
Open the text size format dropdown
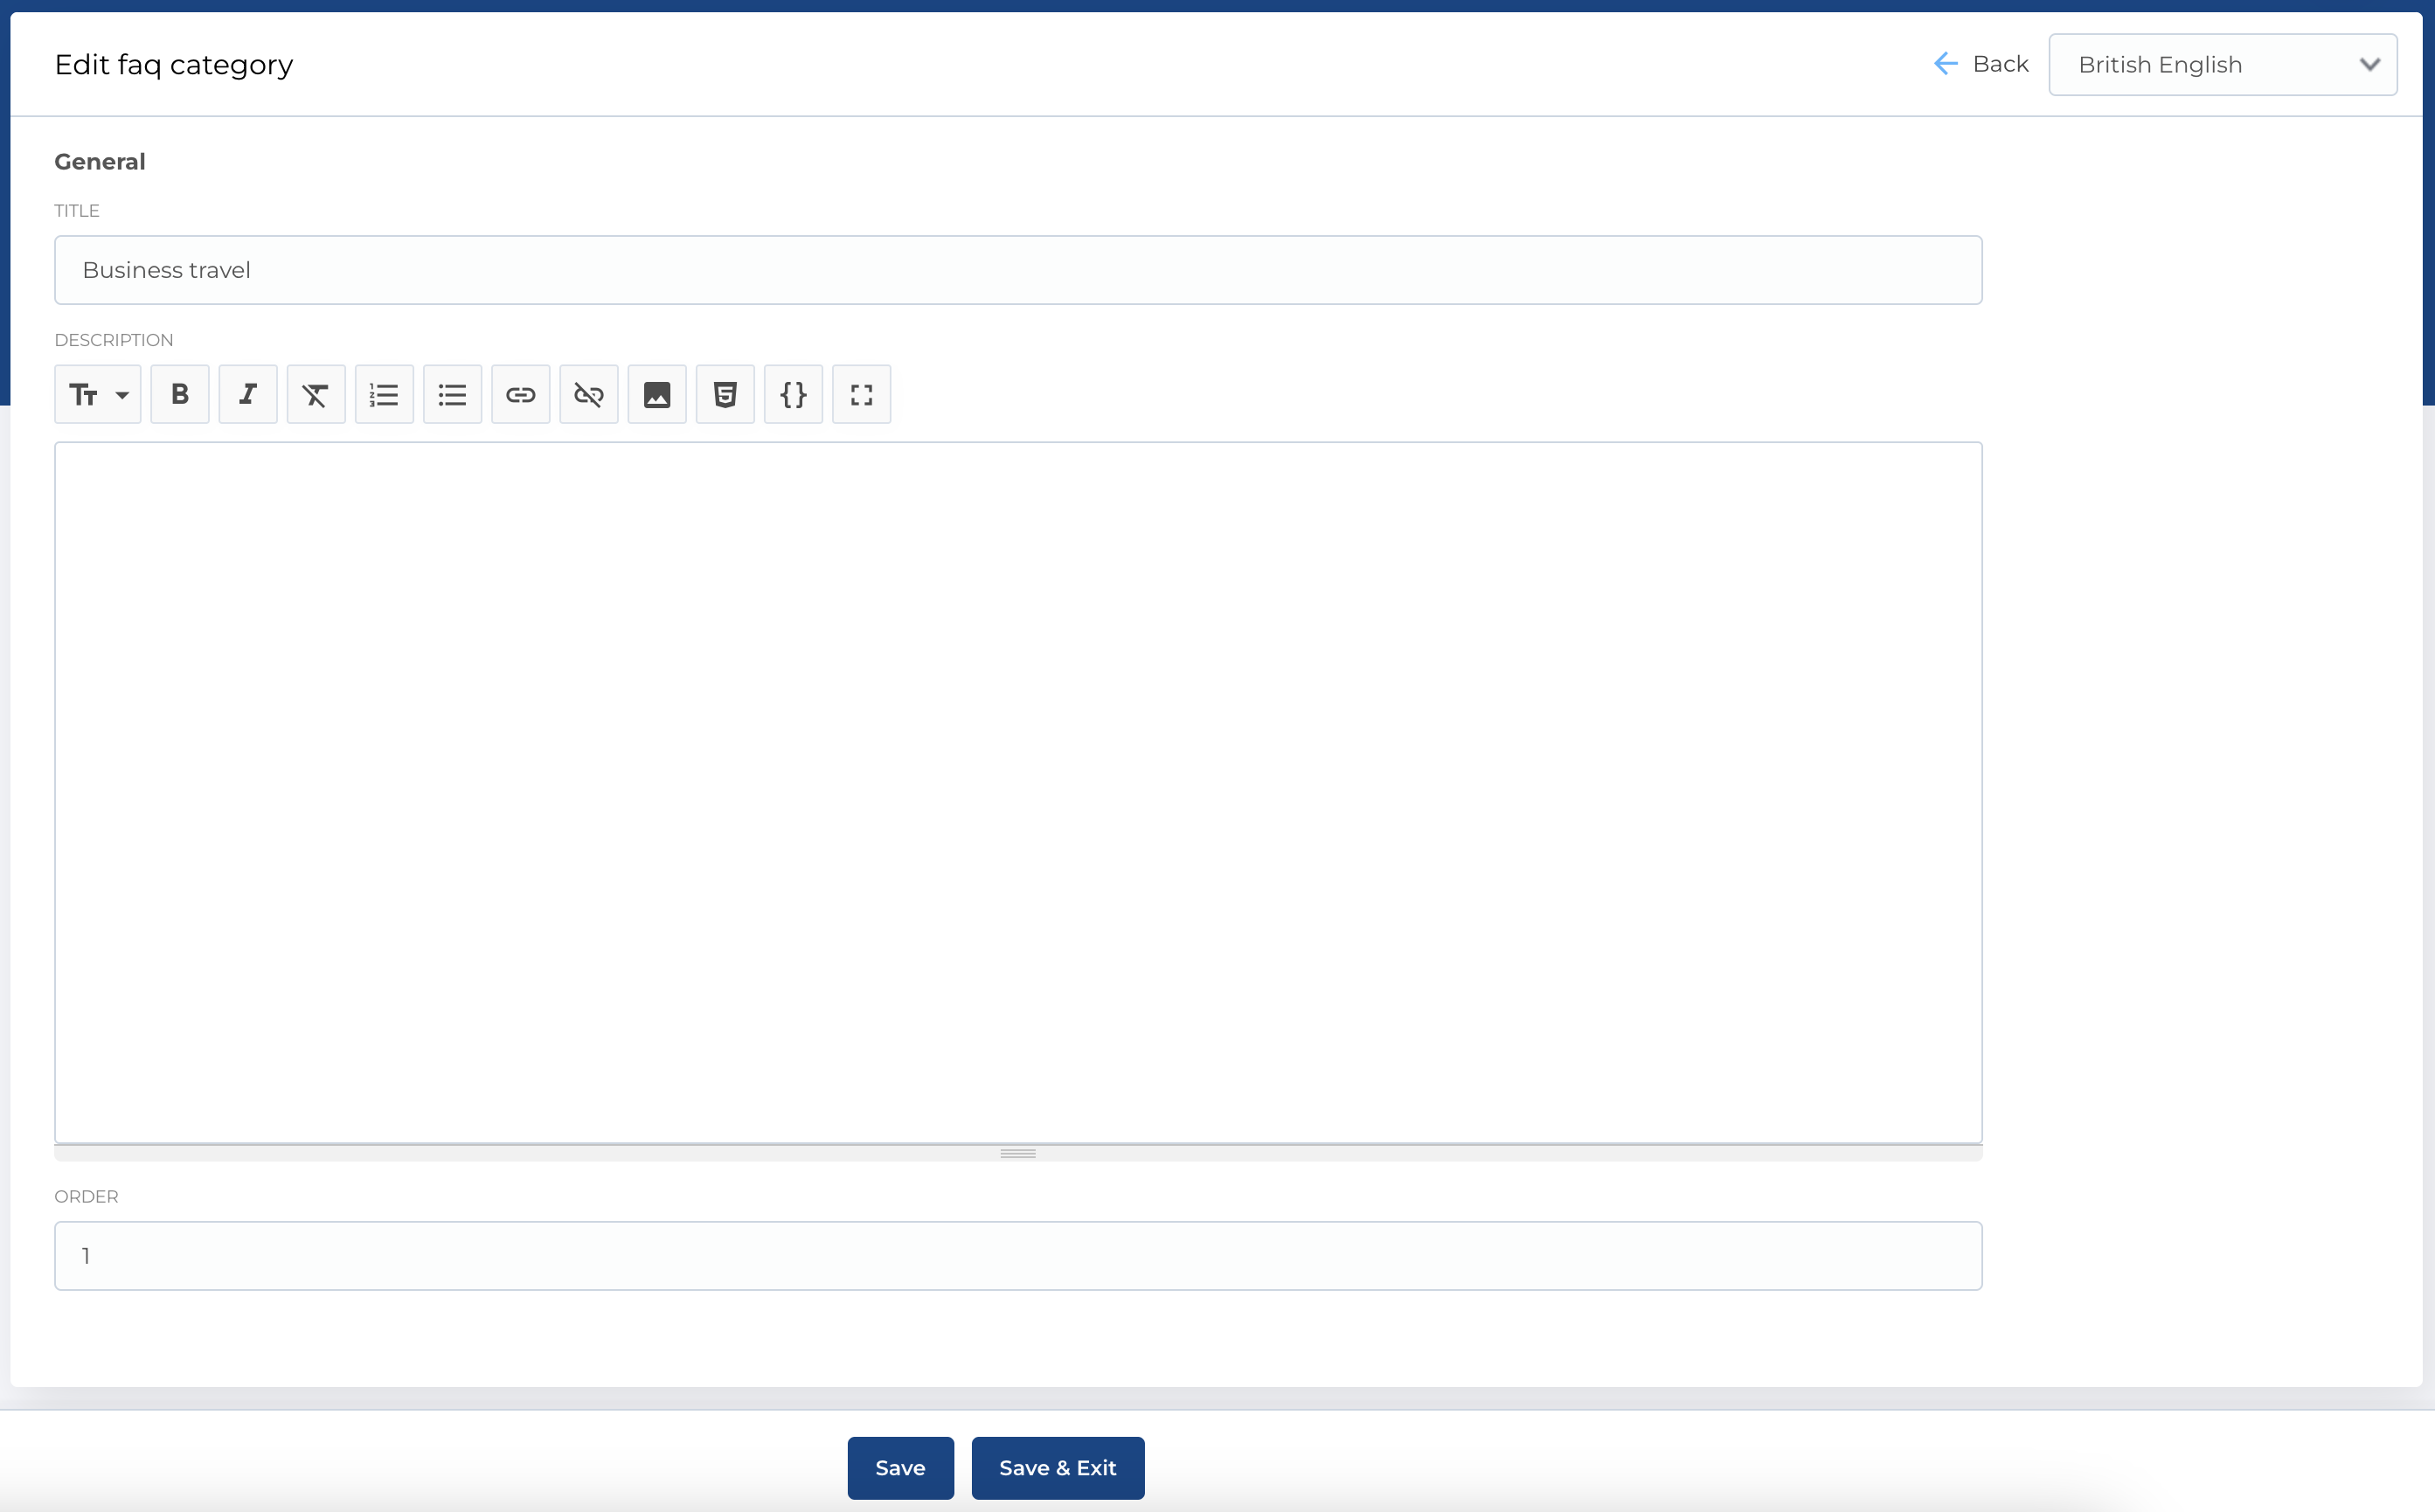(98, 394)
